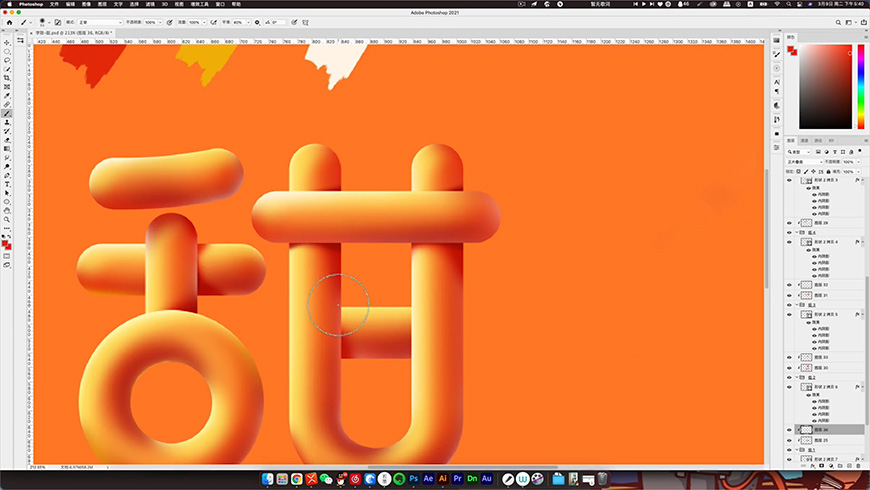Toggle symmetry paint options butterfly icon

306,23
